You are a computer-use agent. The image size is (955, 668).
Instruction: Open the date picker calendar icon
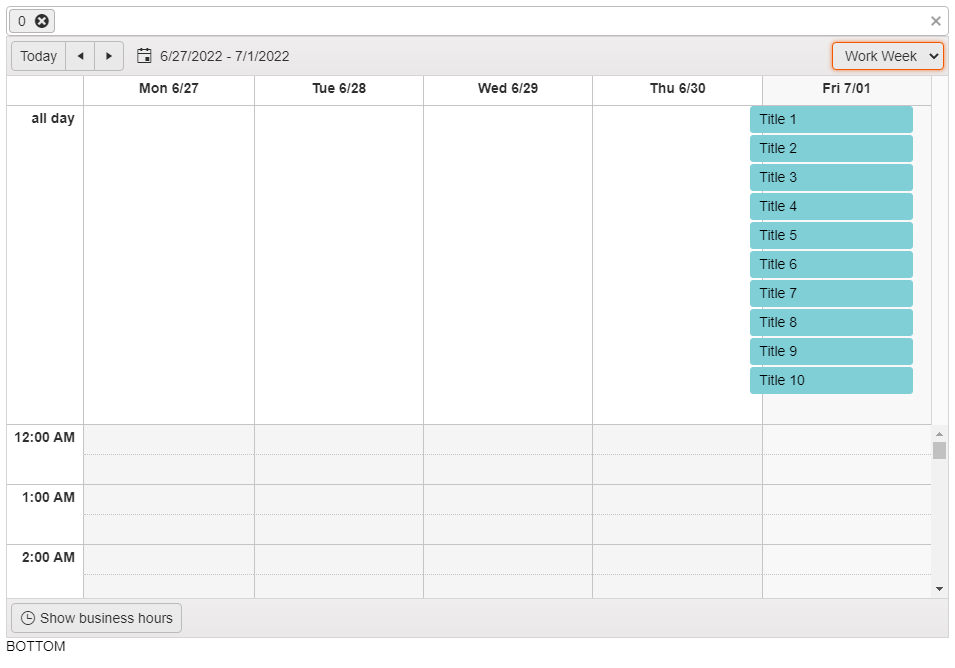pos(144,56)
